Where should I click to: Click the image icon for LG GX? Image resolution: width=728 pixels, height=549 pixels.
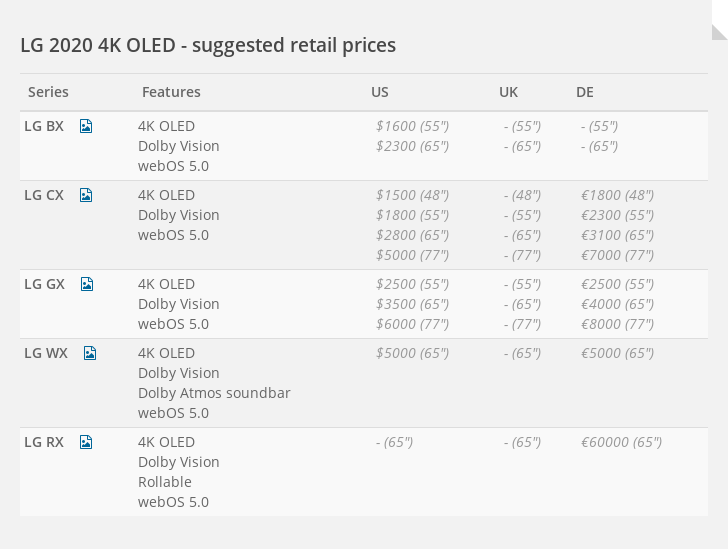[x=87, y=284]
